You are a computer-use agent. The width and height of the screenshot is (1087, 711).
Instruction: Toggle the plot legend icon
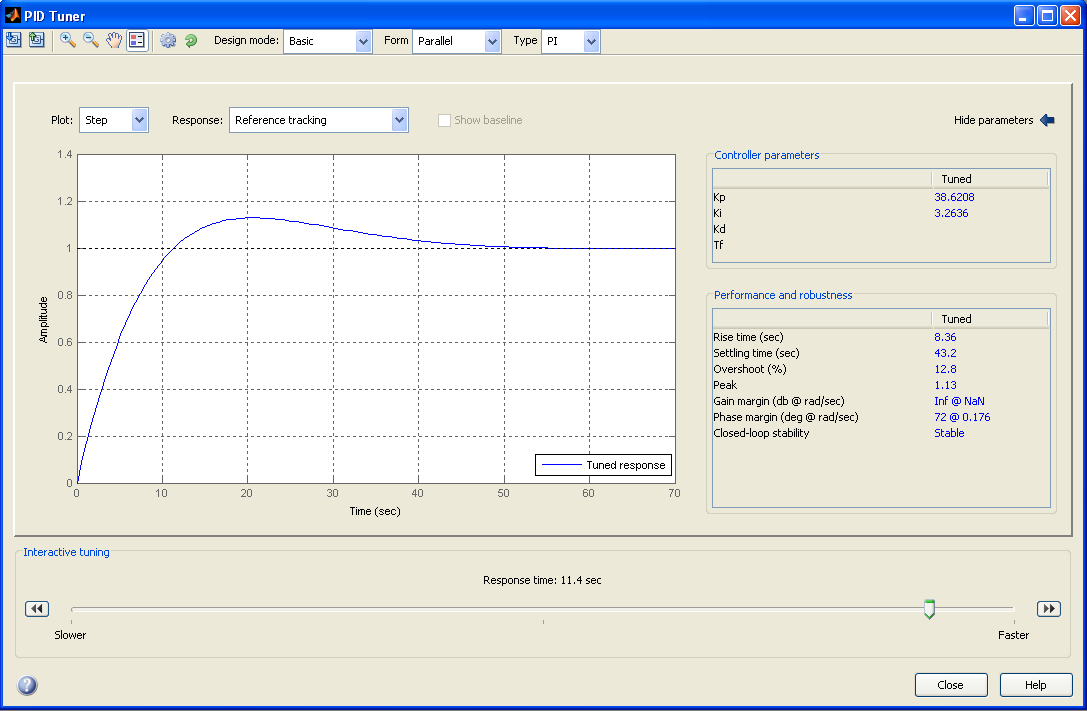coord(137,40)
